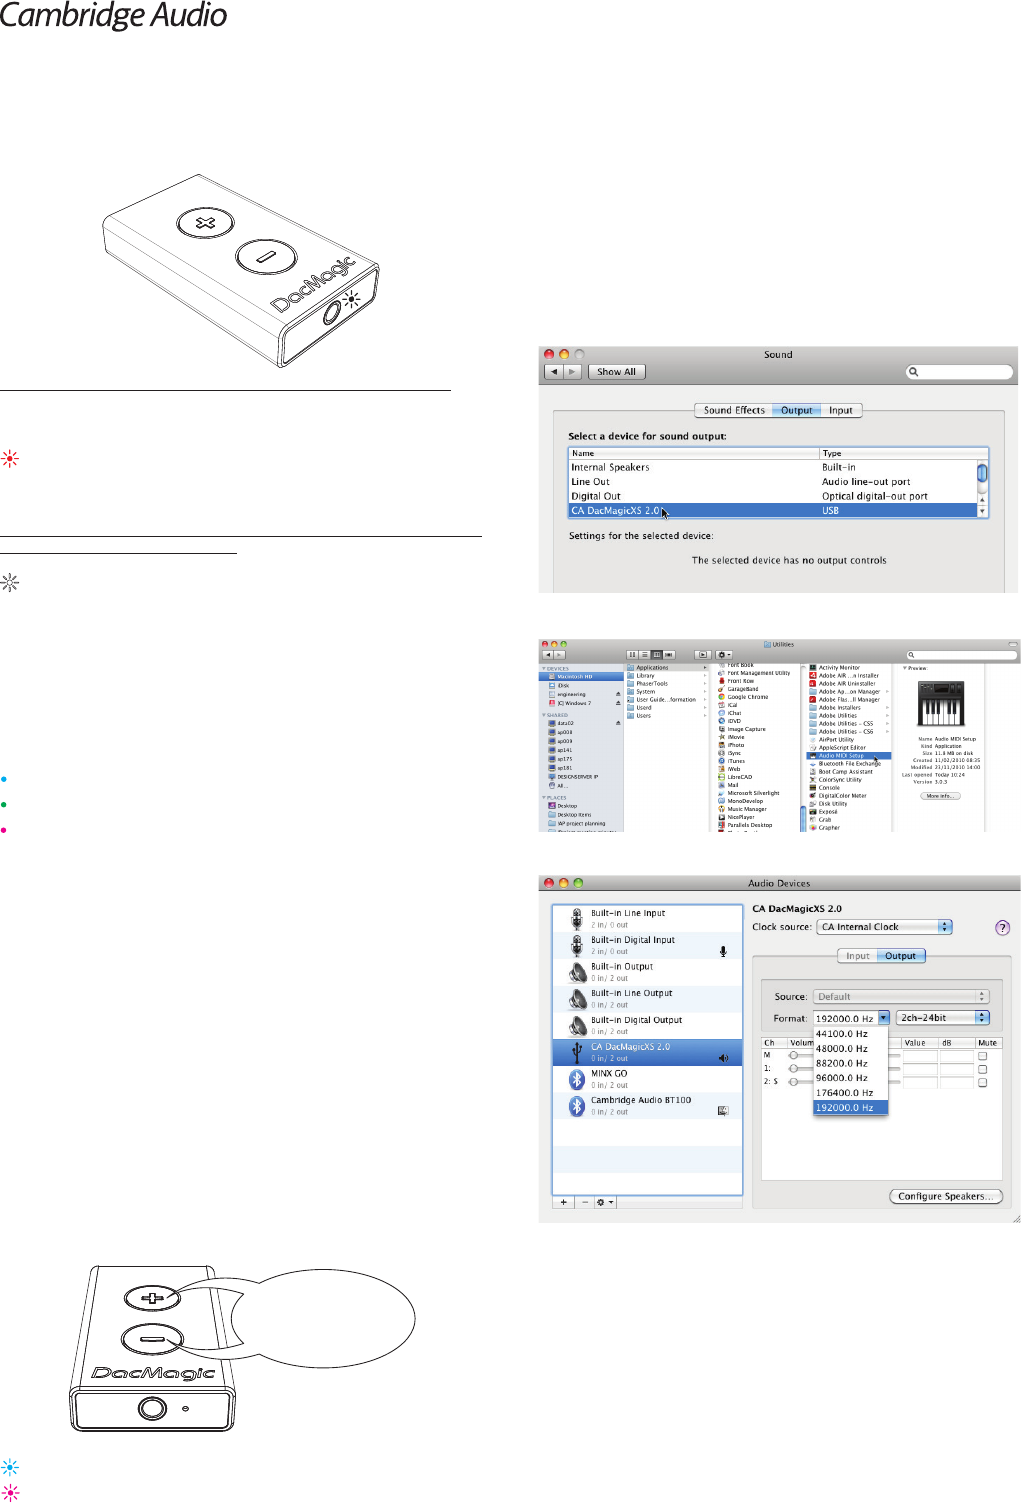
Task: Select Activity Monitor in Utilities list
Action: point(847,667)
